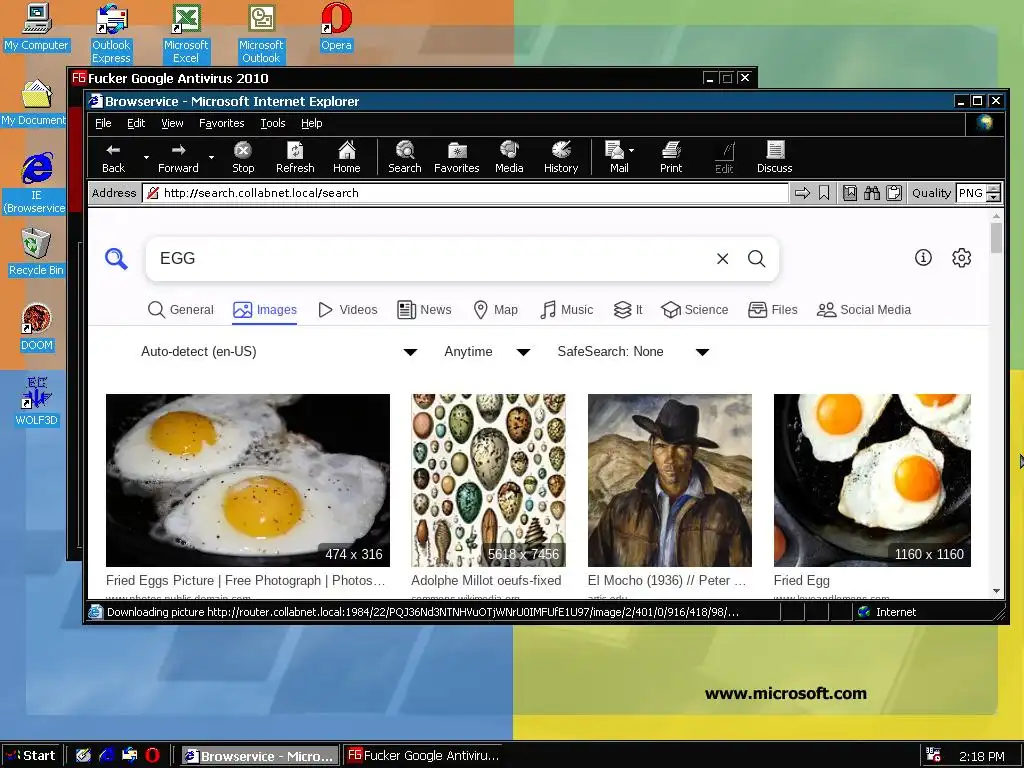
Task: Click the address bar URL field
Action: tap(465, 193)
